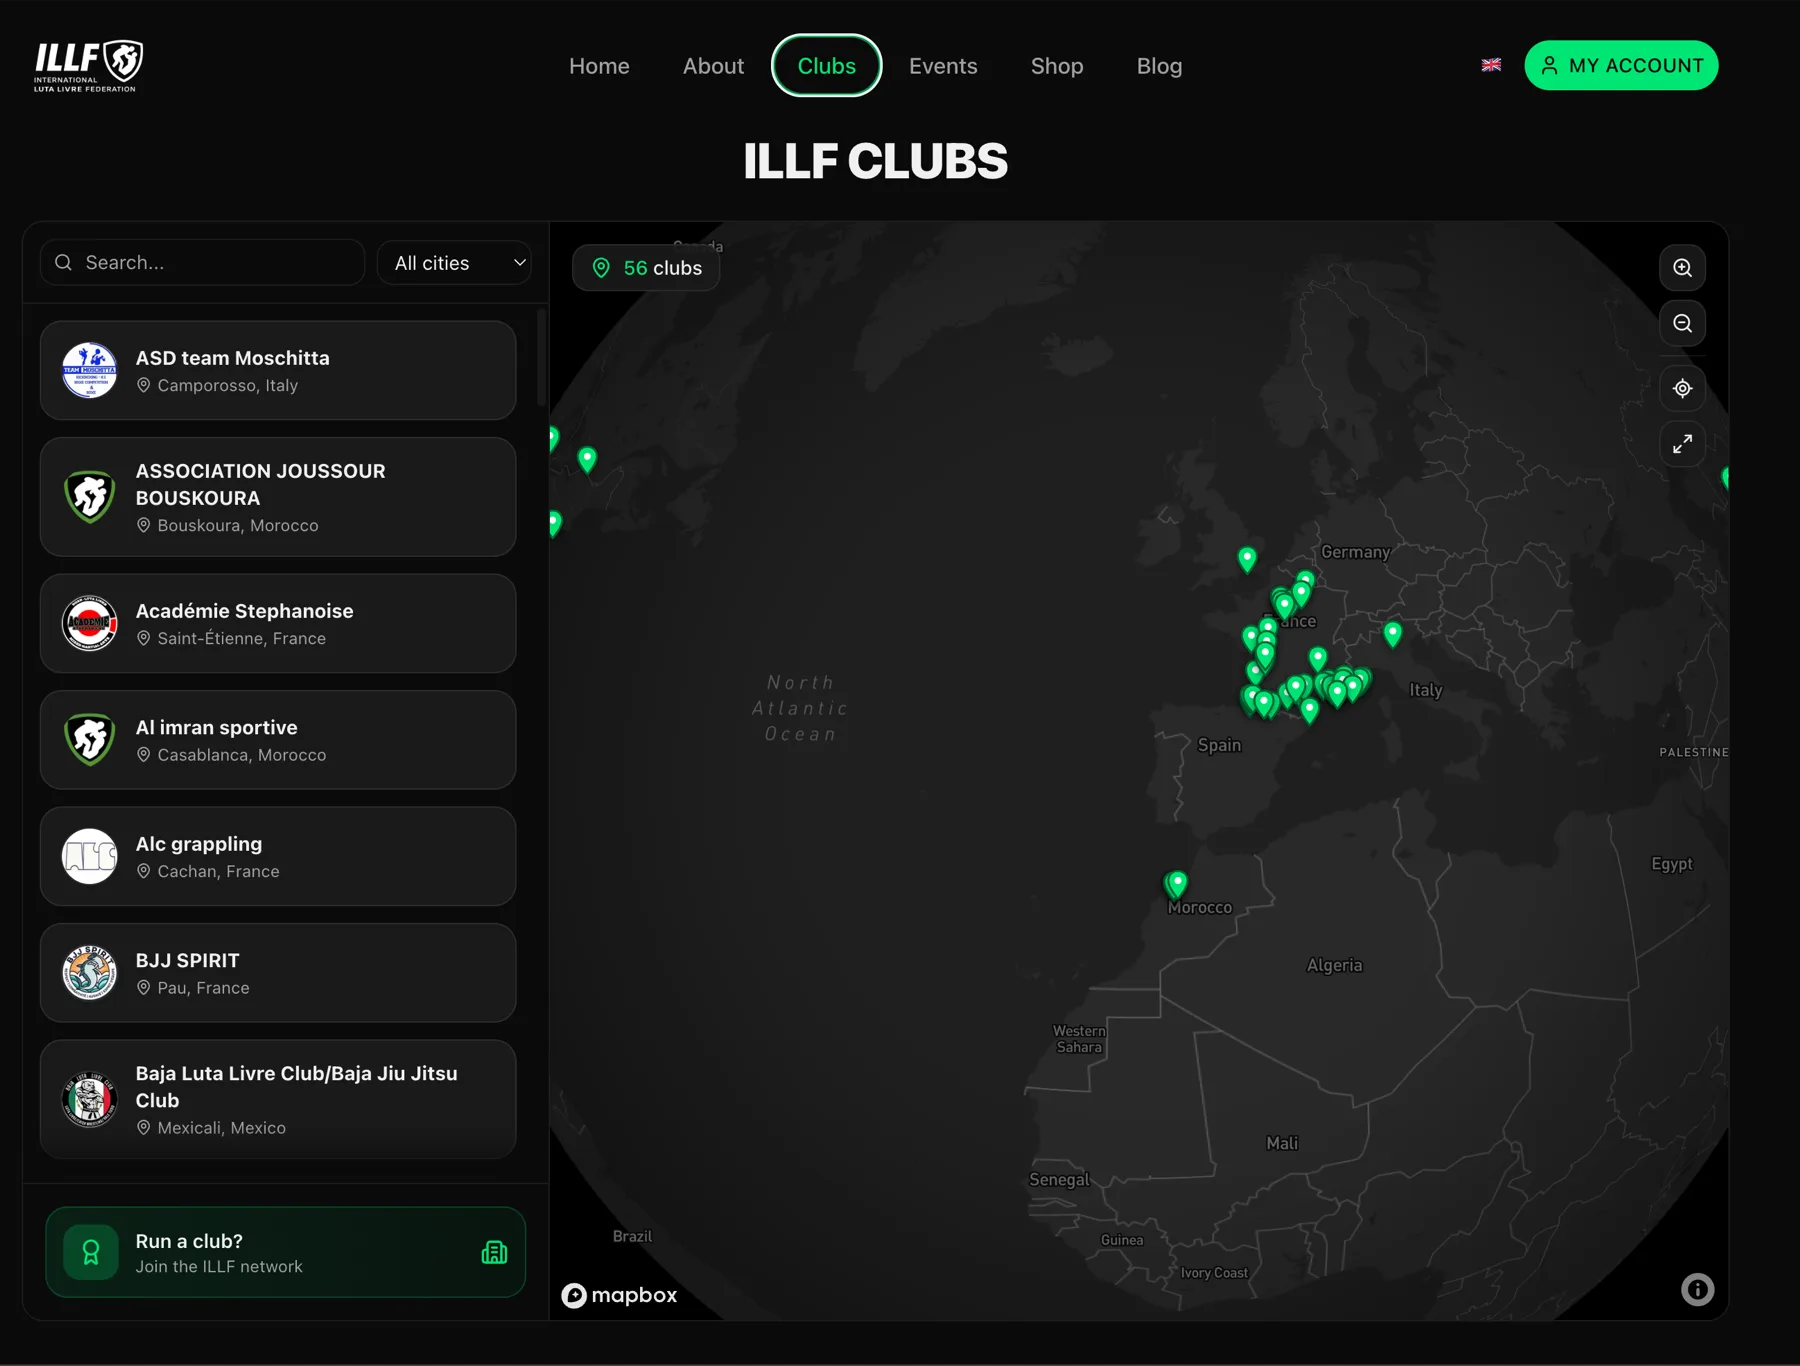The height and width of the screenshot is (1366, 1800).
Task: Click the 'Algeria' map label
Action: click(1334, 965)
